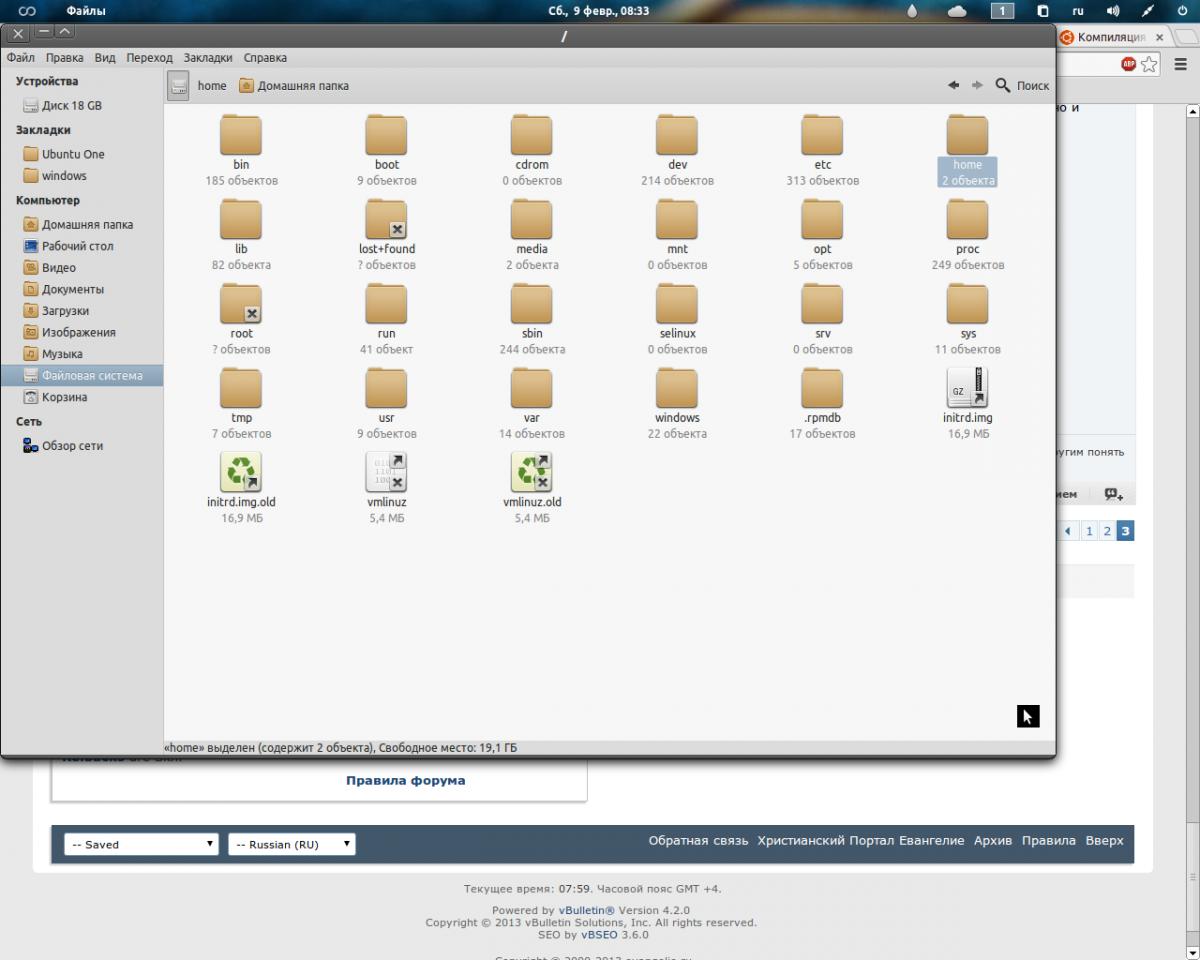
Task: Open the usr folder
Action: [386, 389]
